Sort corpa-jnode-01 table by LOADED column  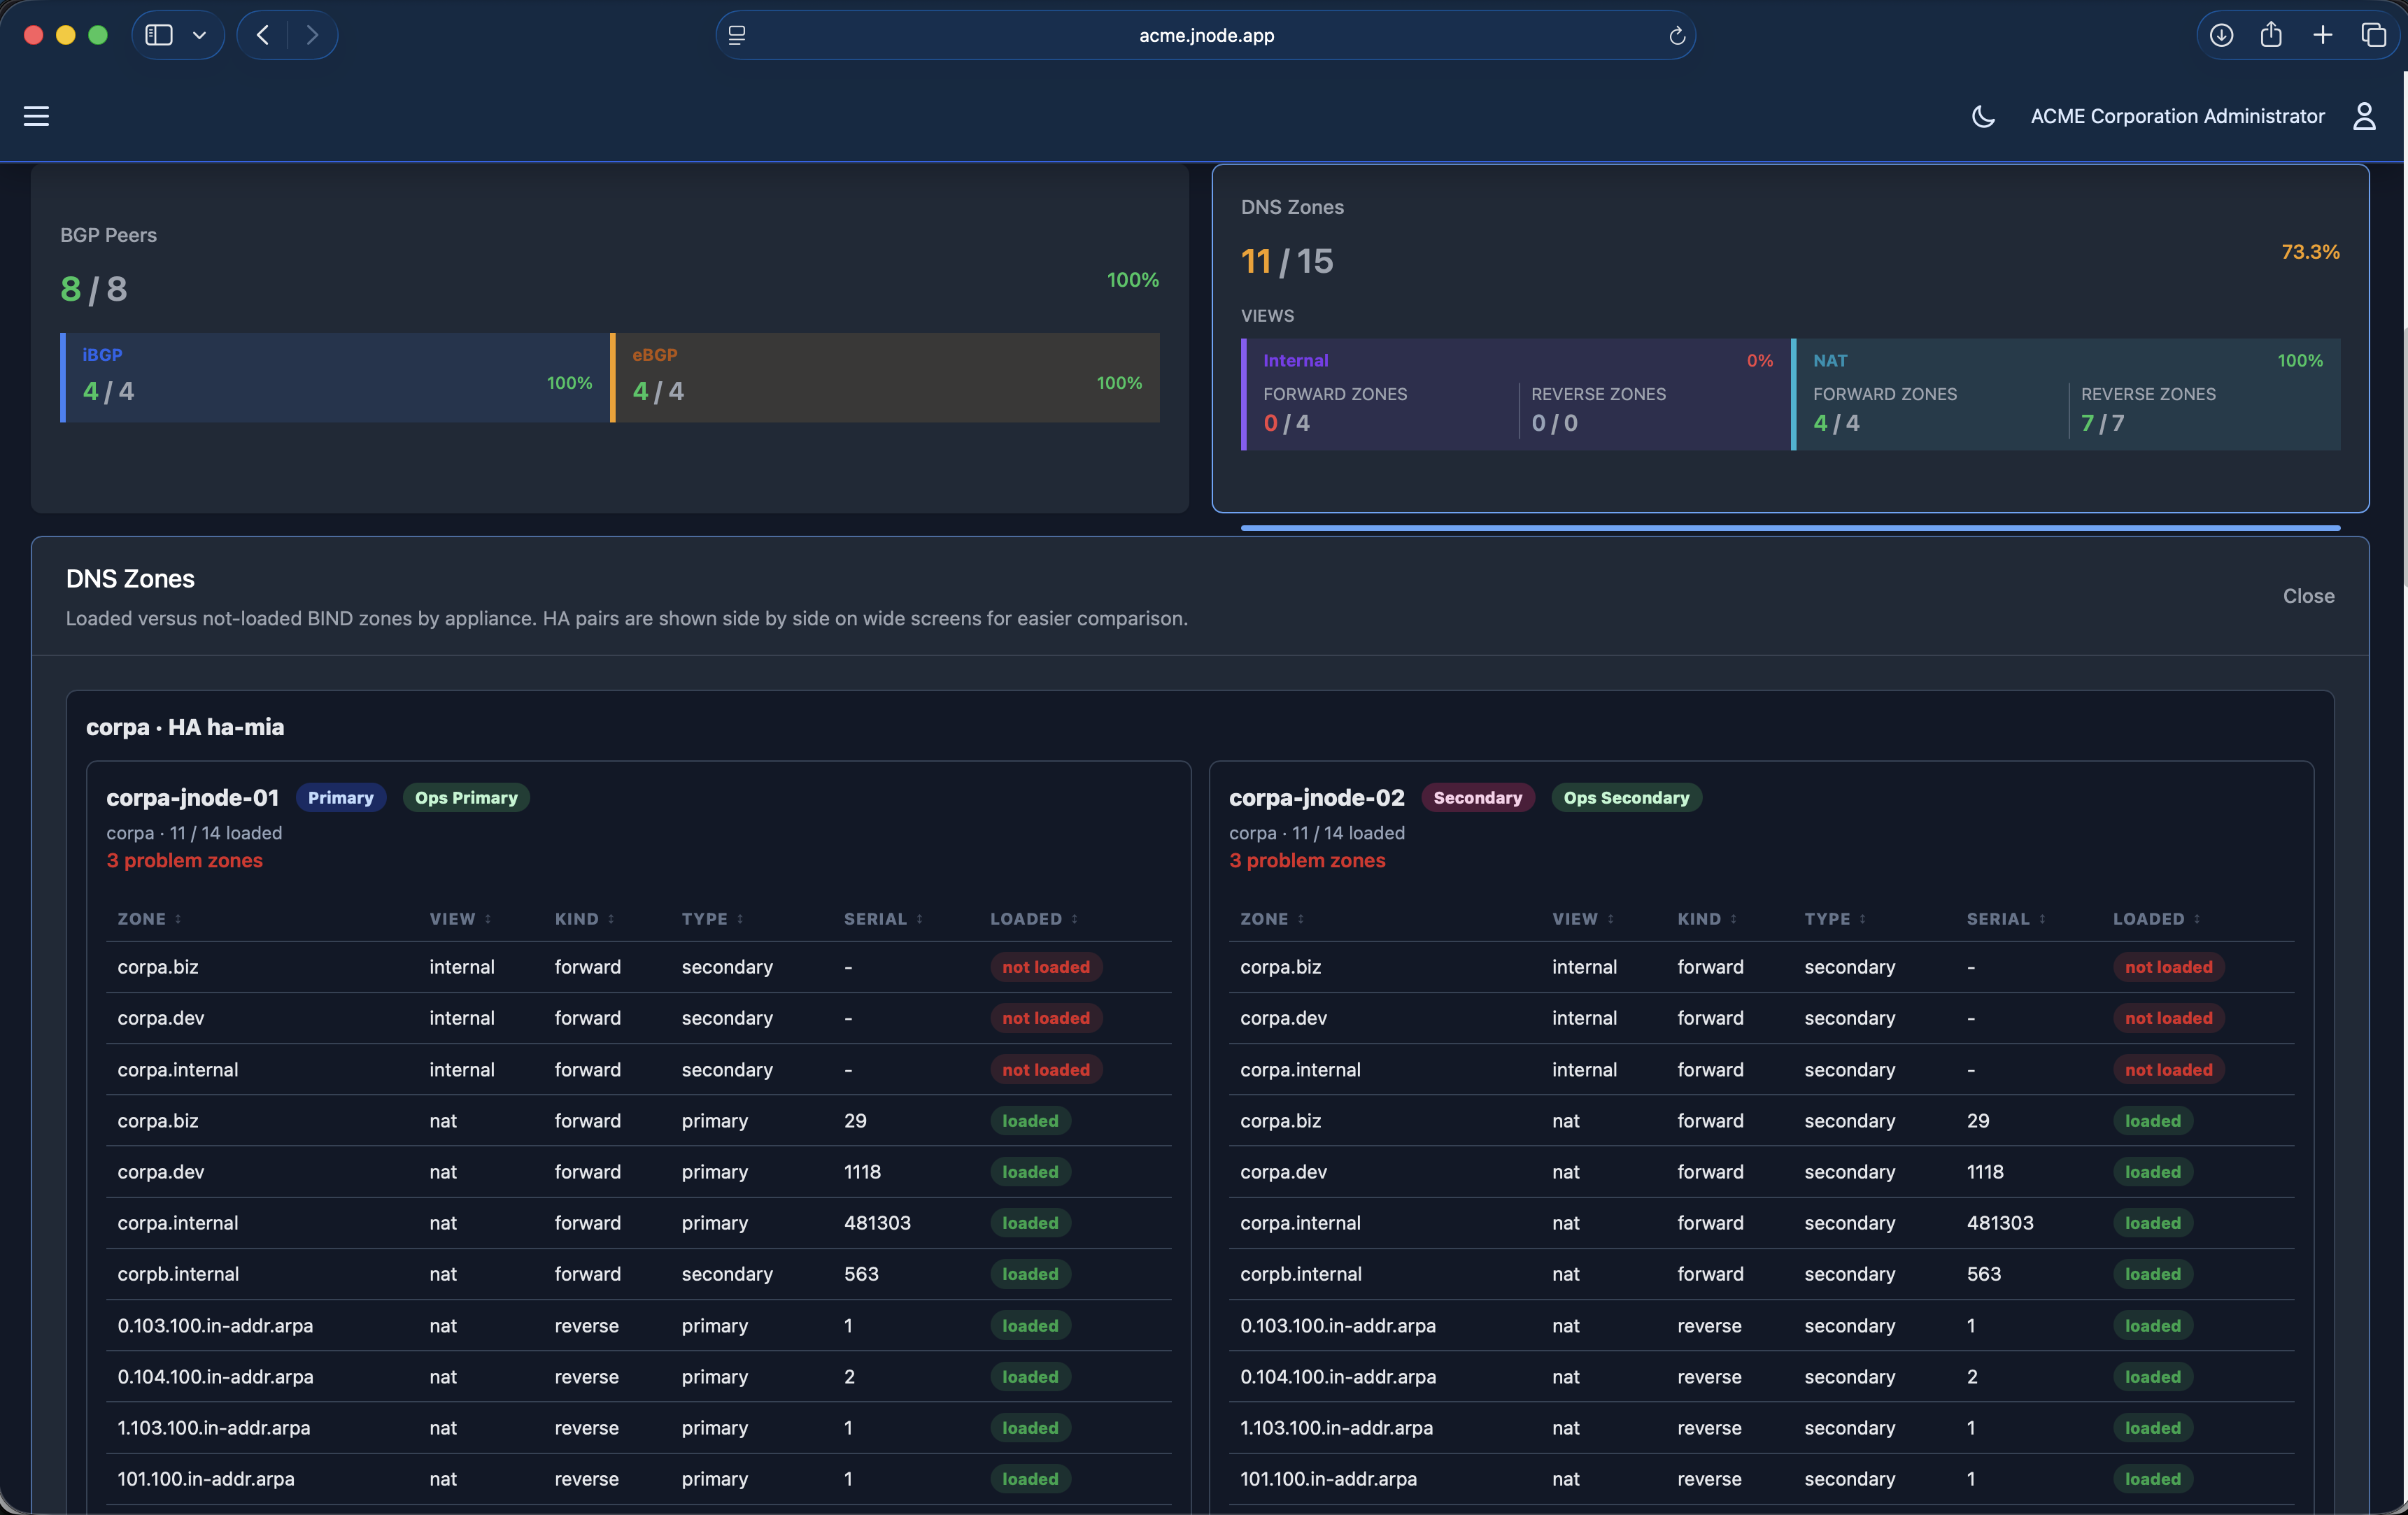1034,918
